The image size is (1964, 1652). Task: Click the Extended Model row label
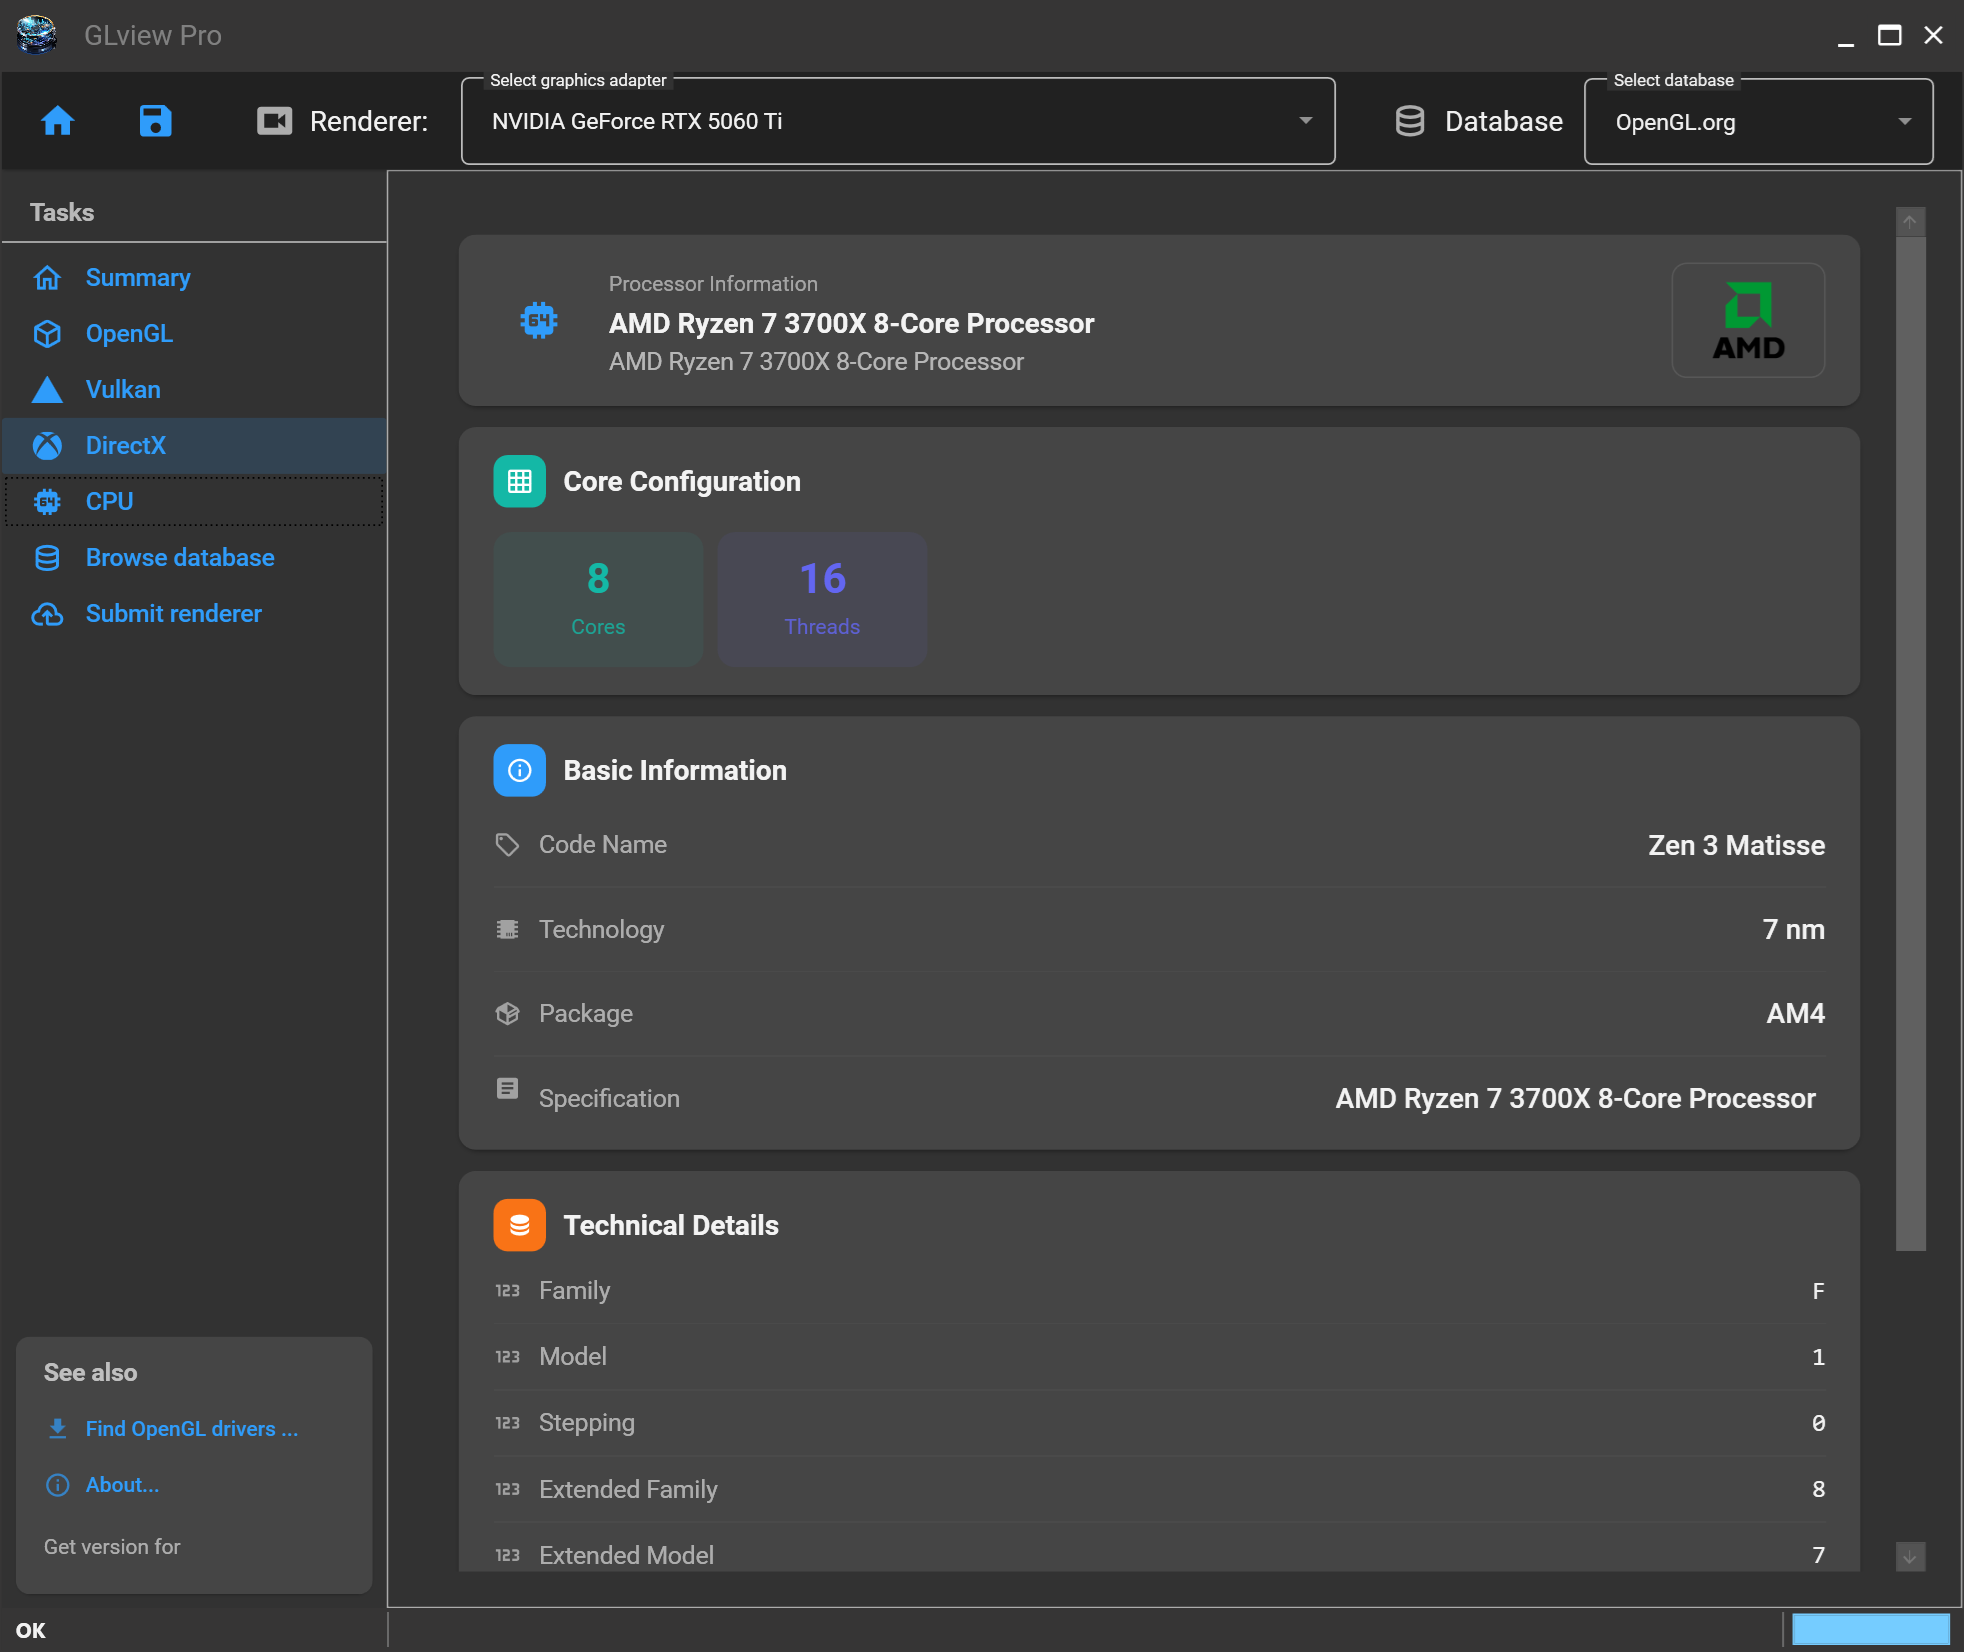(x=626, y=1555)
